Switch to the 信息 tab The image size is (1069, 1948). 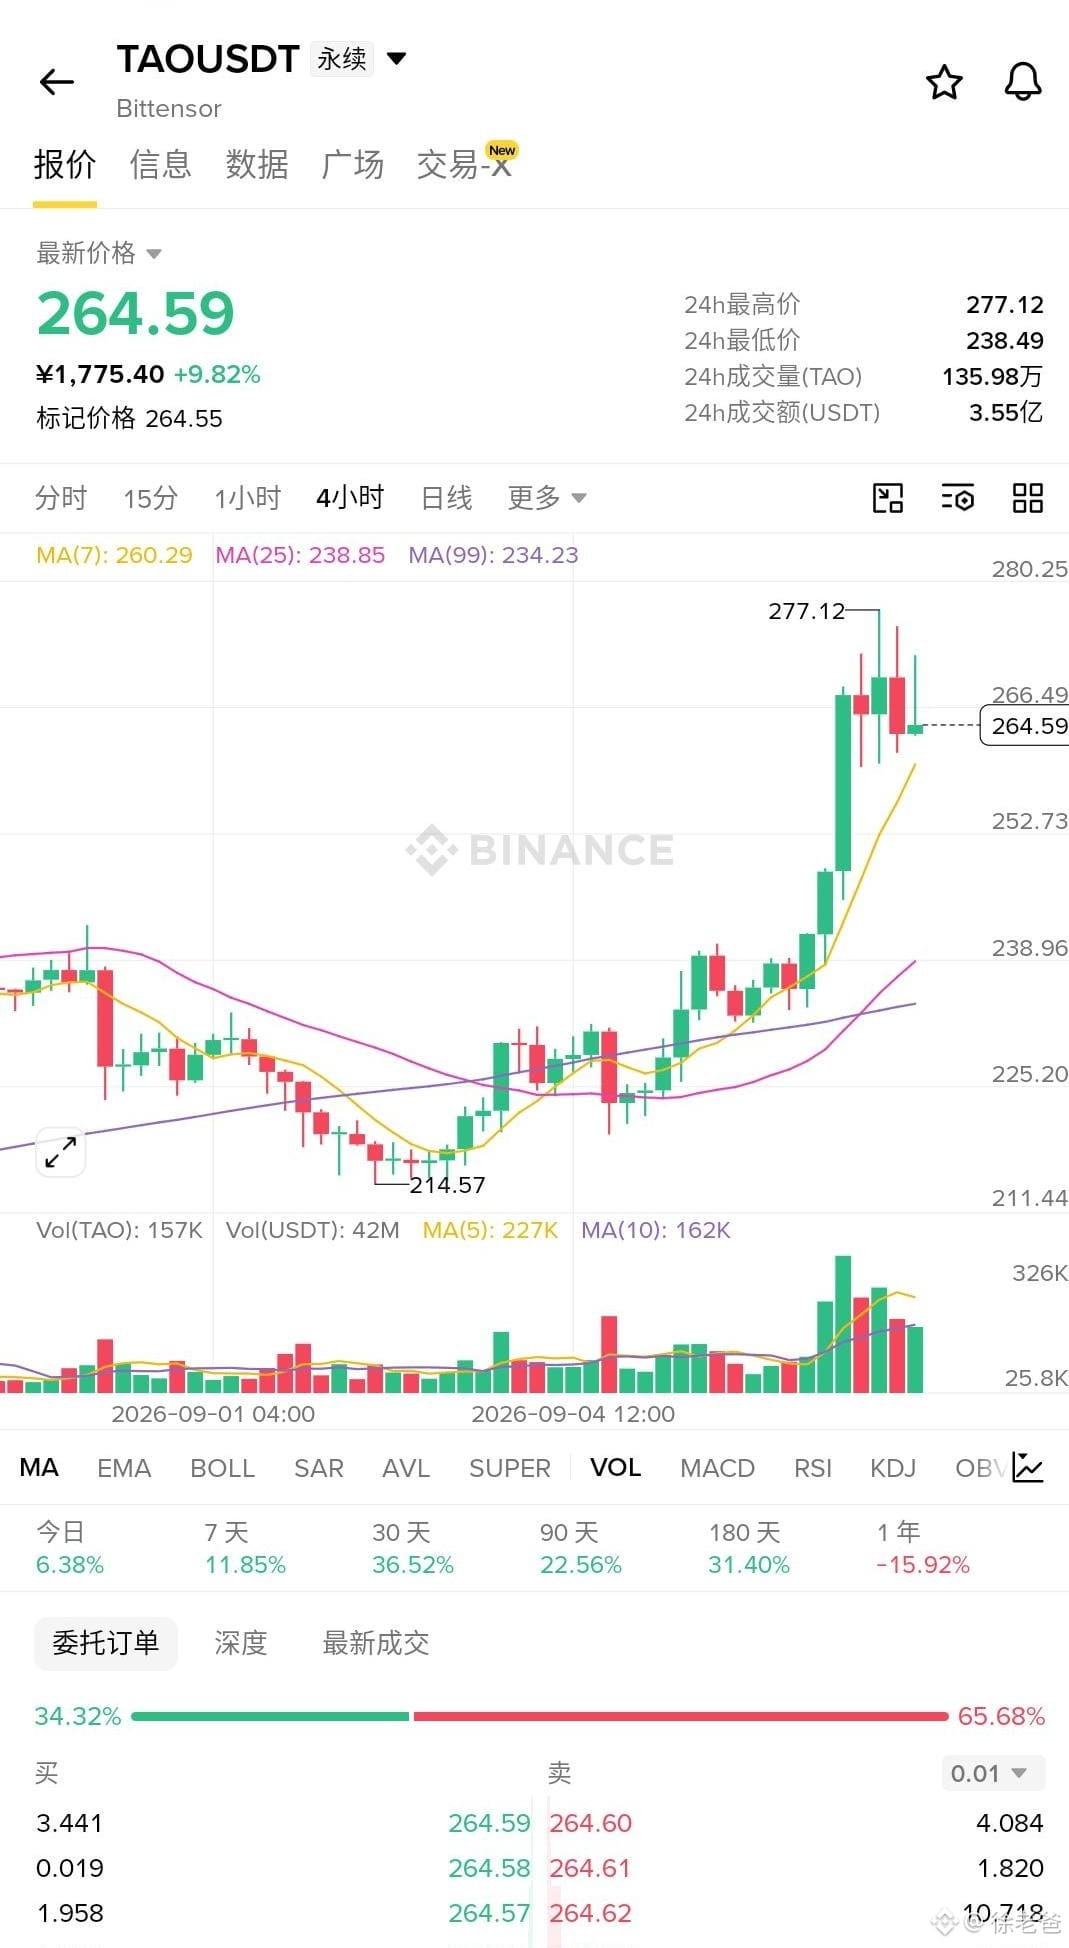(160, 164)
